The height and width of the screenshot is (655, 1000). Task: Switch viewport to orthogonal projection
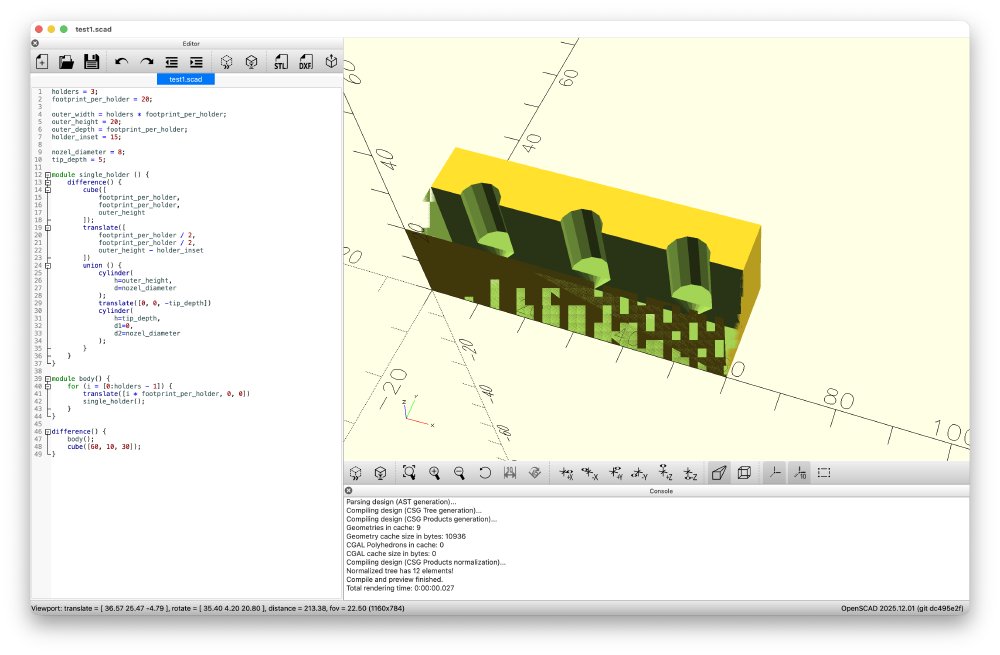point(744,471)
